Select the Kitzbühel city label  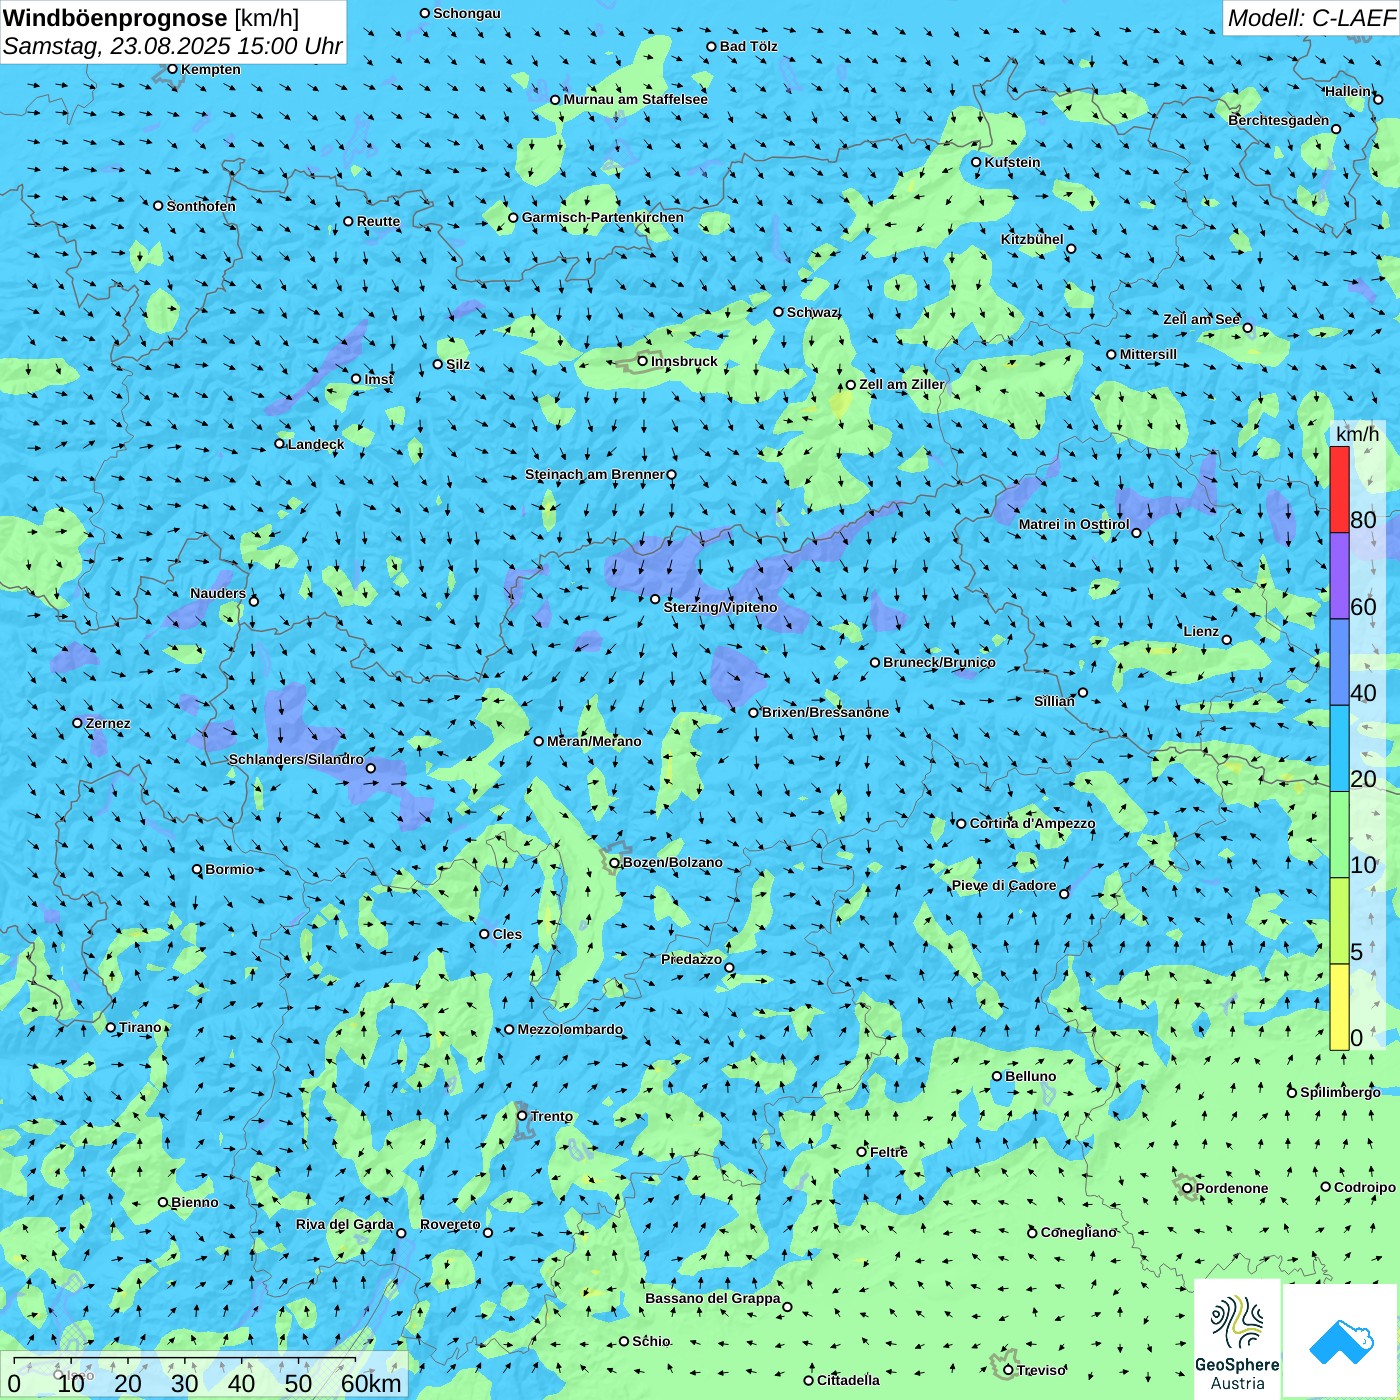tap(1032, 239)
